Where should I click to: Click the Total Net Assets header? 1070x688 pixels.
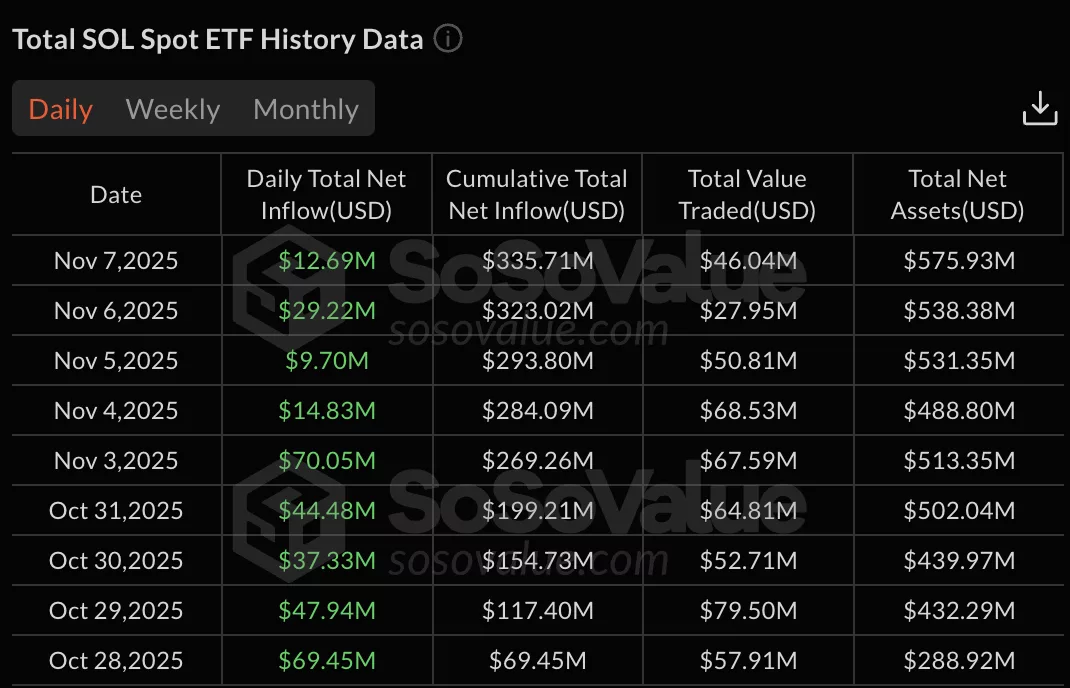click(957, 194)
